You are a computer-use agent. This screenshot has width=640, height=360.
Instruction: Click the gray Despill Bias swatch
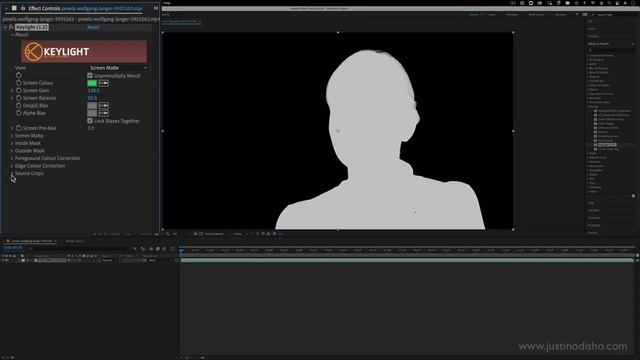(92, 106)
